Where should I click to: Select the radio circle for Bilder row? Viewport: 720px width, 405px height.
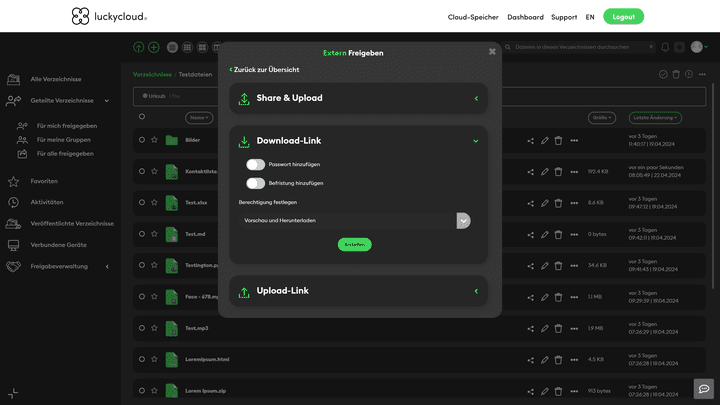point(142,140)
